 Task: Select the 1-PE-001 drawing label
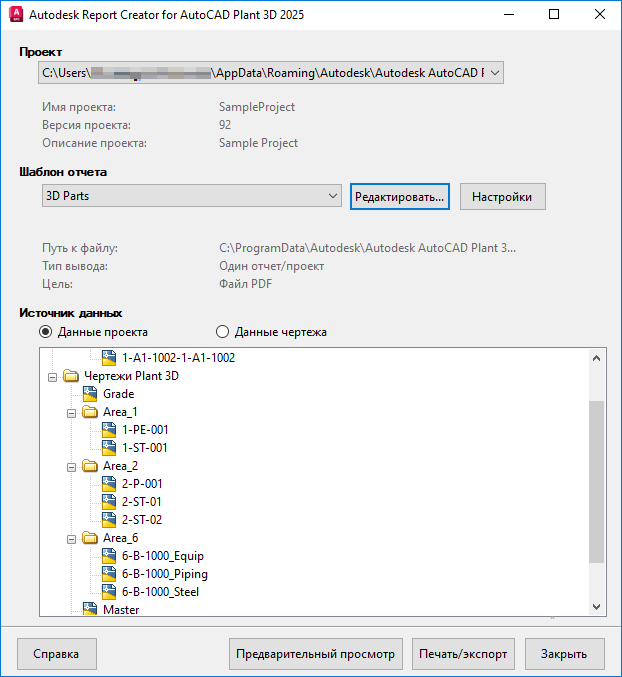click(145, 430)
